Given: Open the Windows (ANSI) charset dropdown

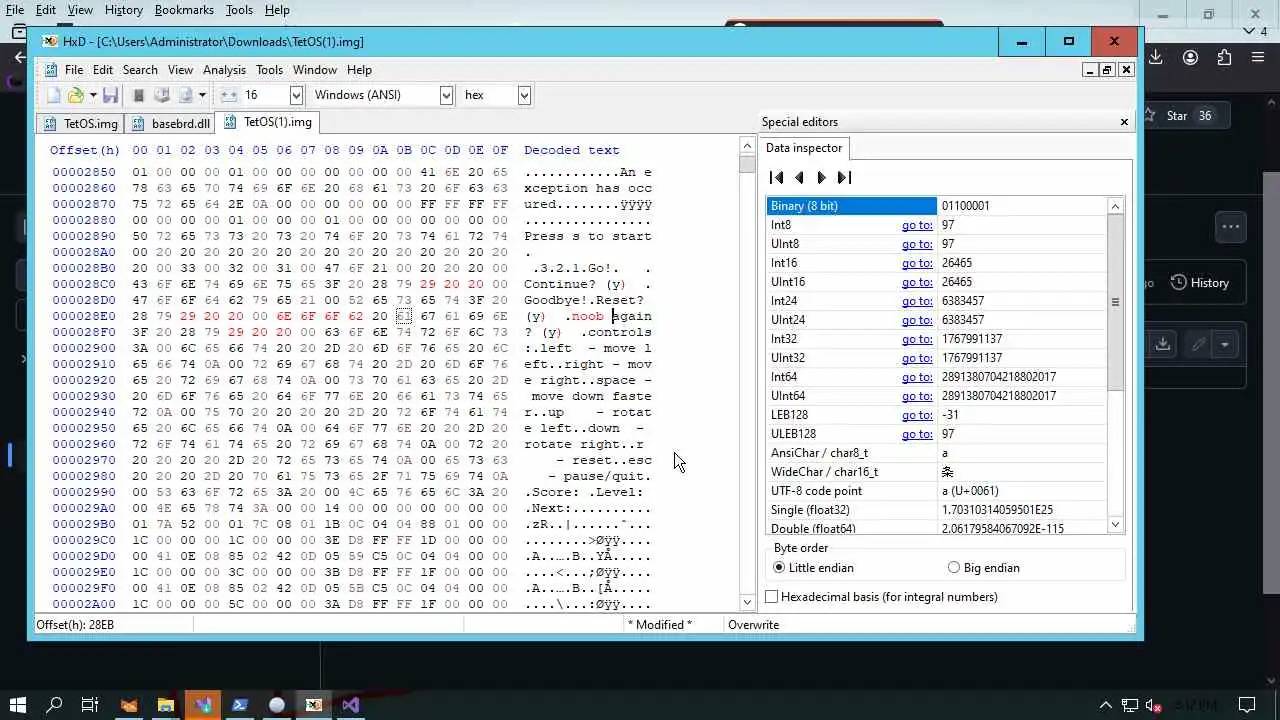Looking at the screenshot, I should tap(446, 95).
